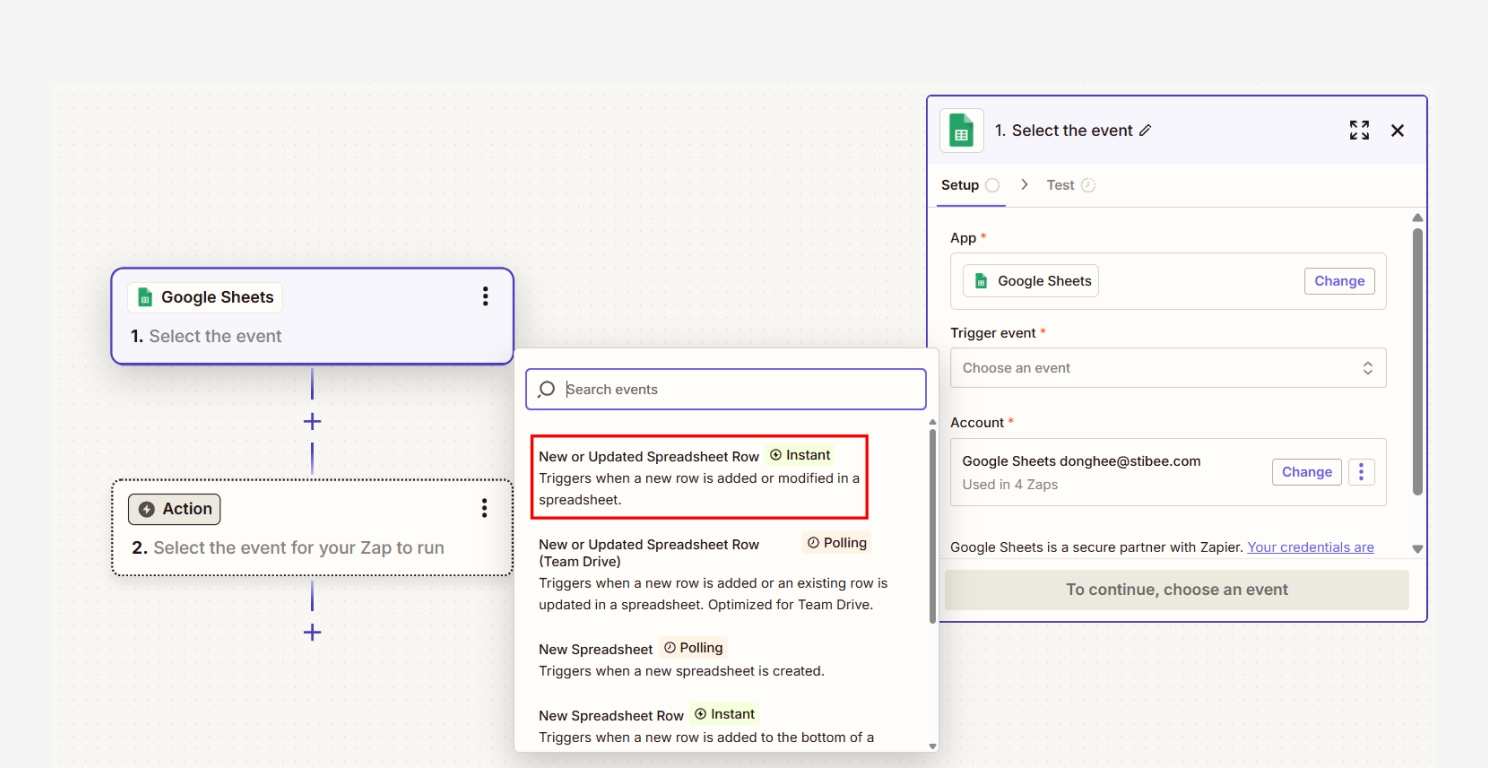1488x768 pixels.
Task: Switch to the Setup tab
Action: click(x=970, y=185)
